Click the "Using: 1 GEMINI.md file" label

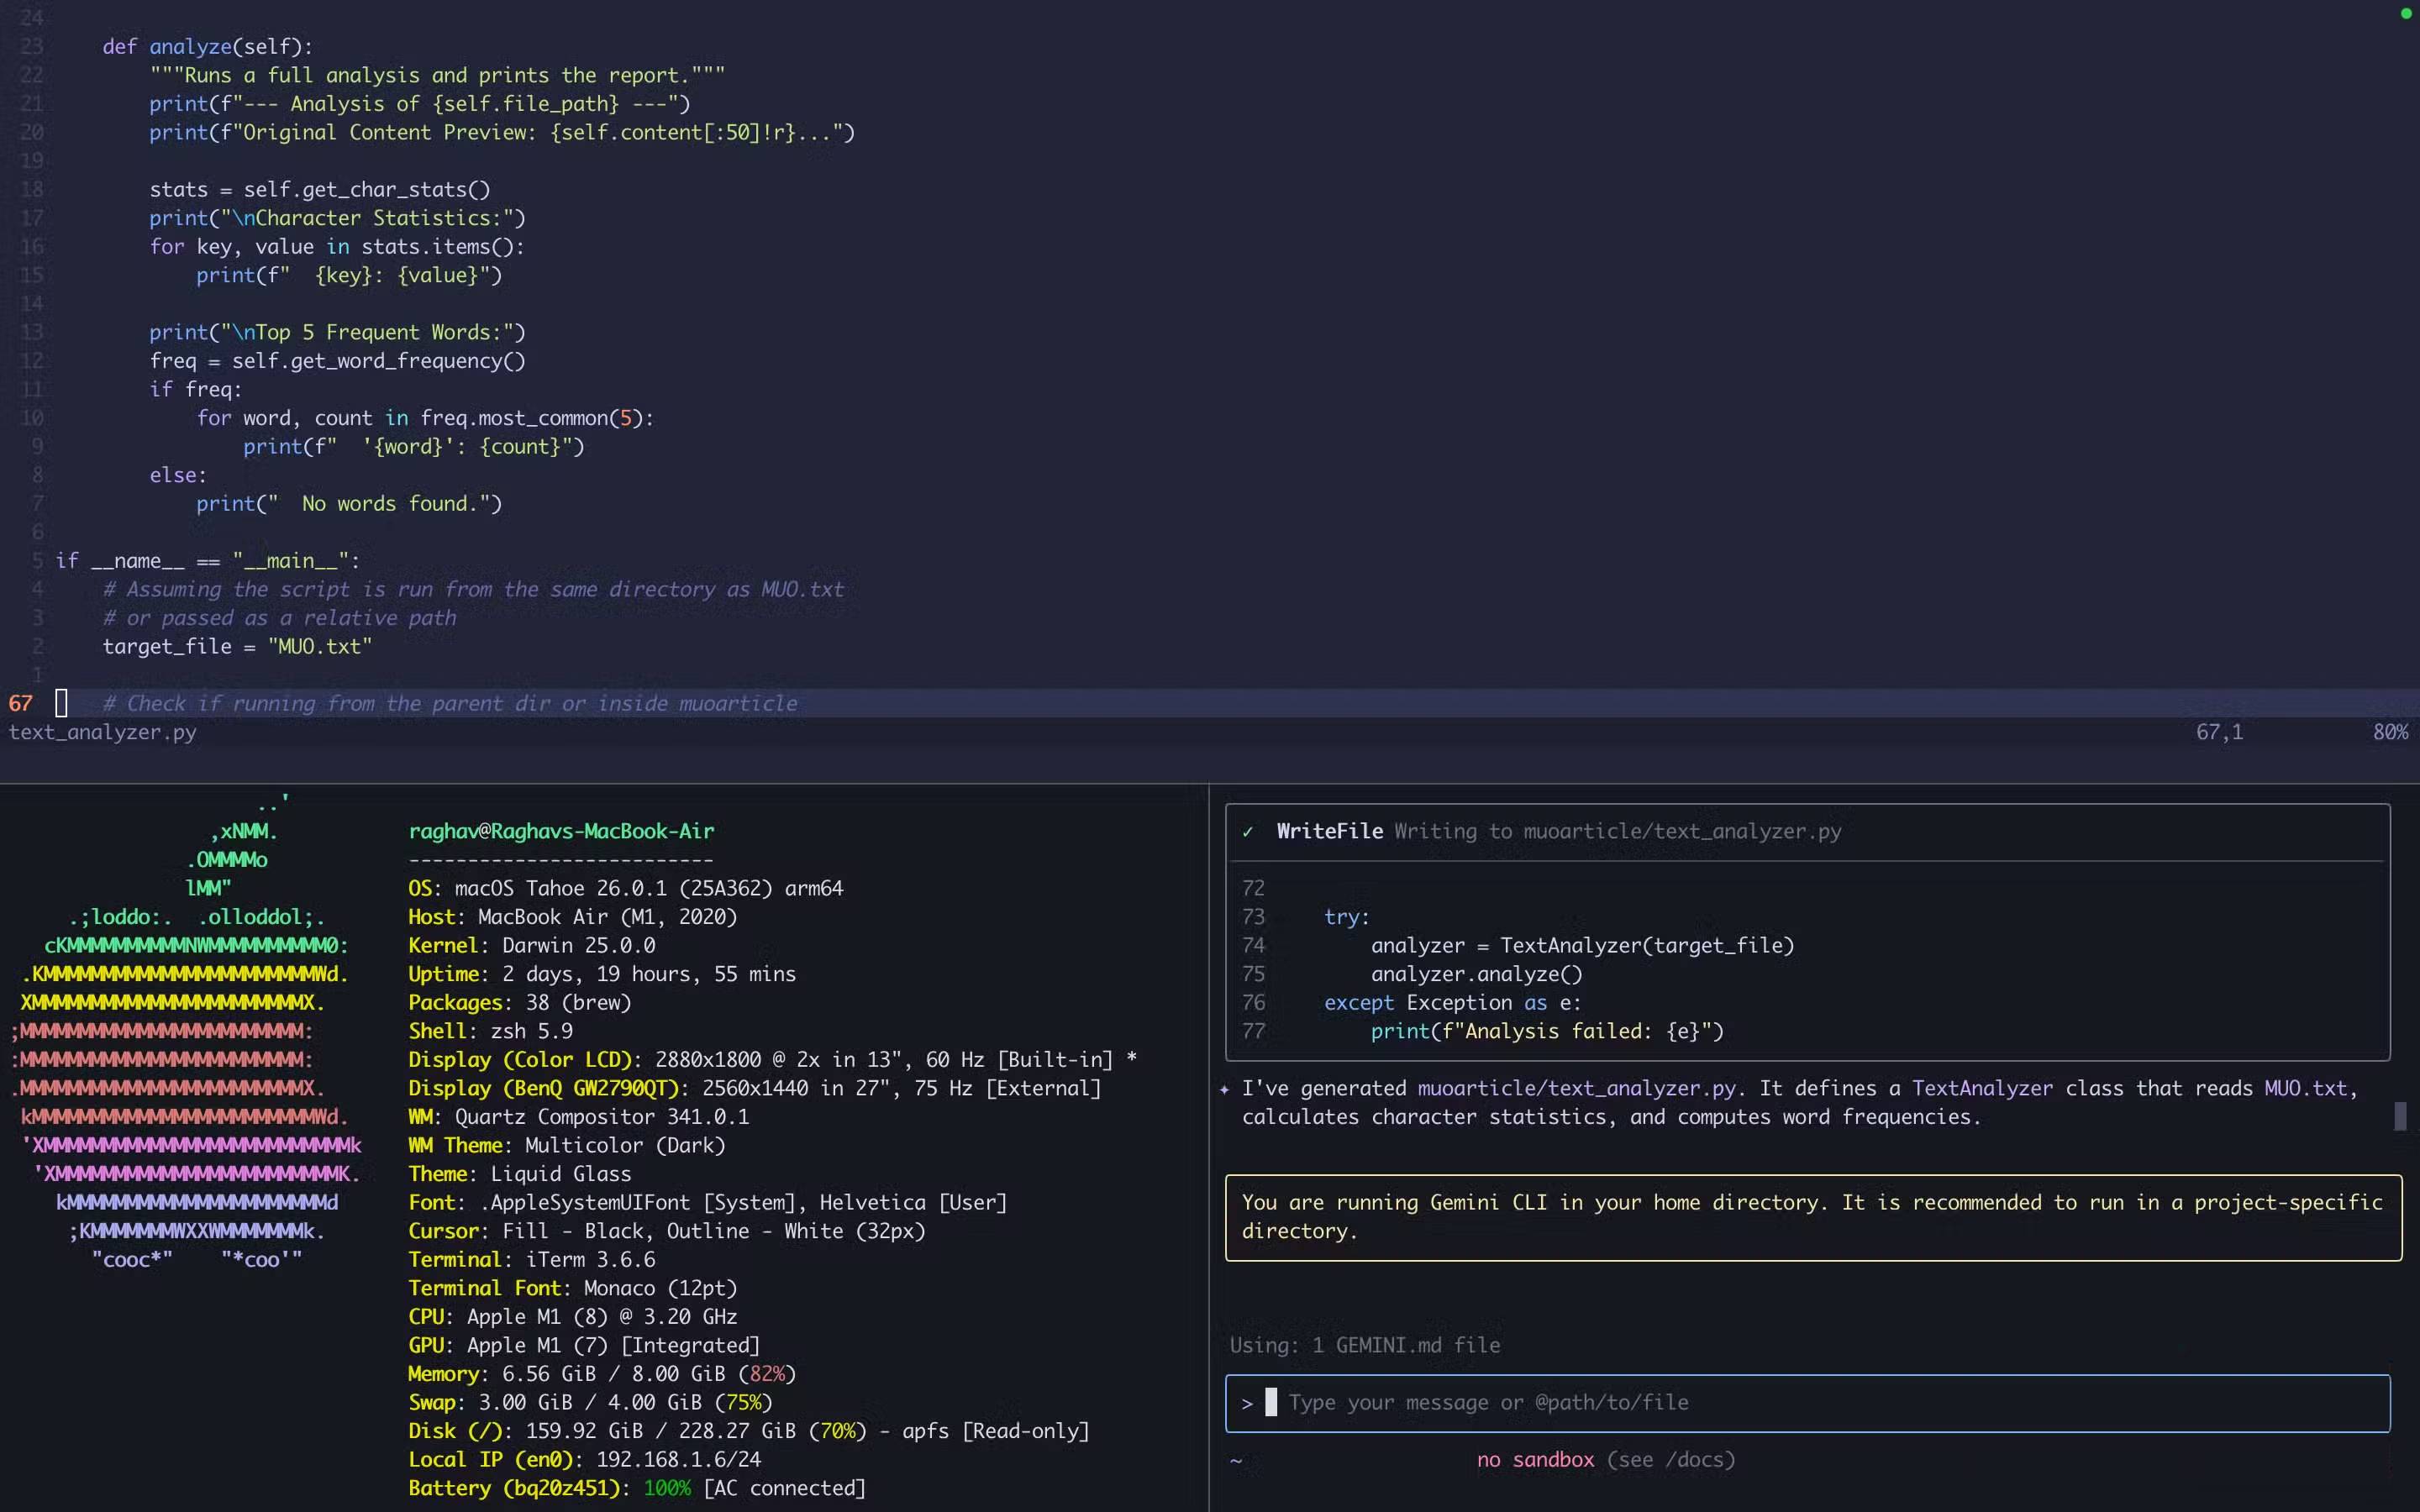coord(1365,1345)
